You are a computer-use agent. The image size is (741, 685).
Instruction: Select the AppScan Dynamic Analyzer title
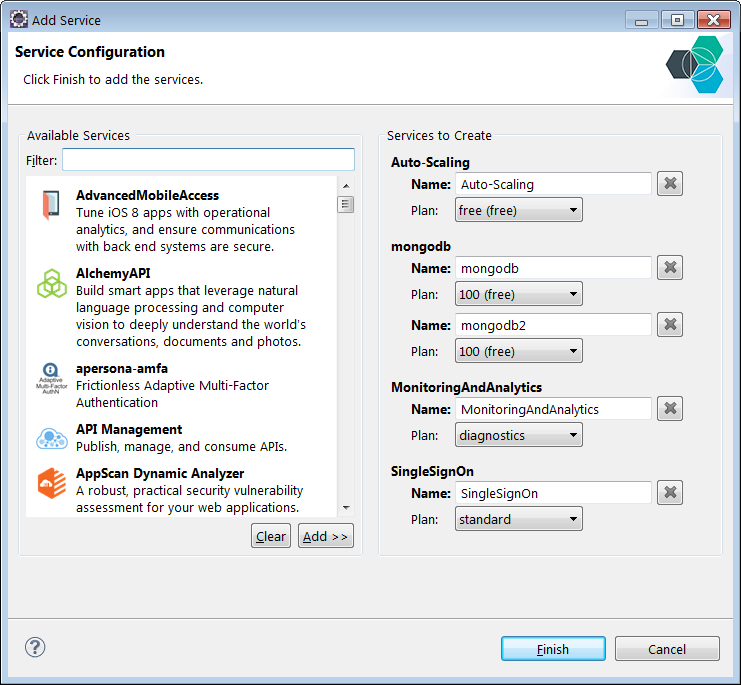(160, 473)
